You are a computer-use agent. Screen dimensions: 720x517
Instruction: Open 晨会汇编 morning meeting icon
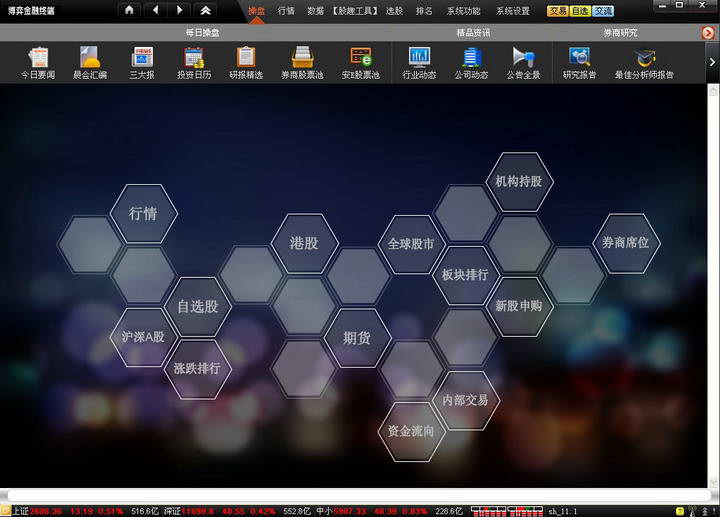tap(90, 58)
